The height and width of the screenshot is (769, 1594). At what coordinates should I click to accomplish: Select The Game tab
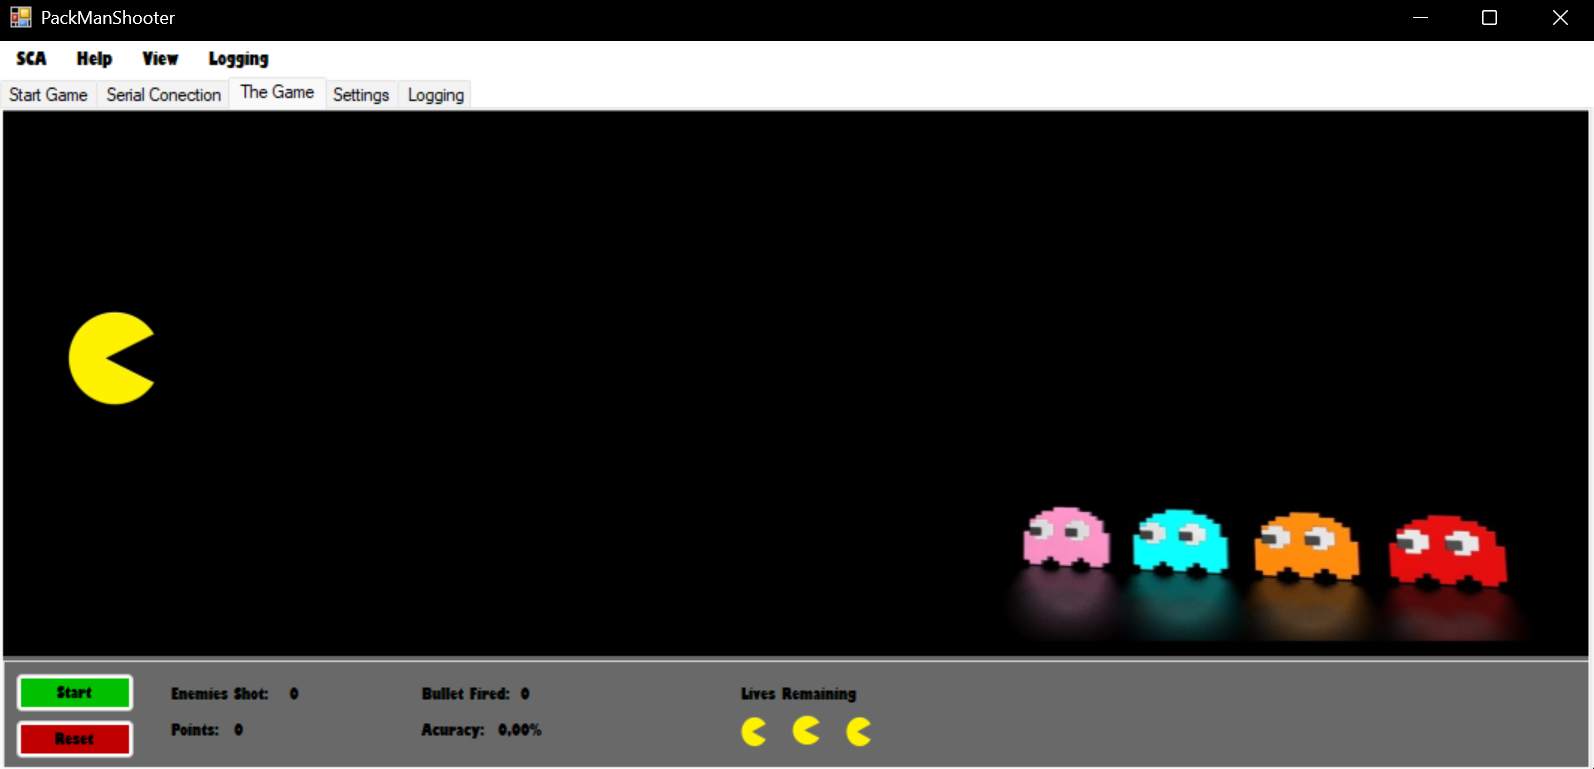click(277, 92)
